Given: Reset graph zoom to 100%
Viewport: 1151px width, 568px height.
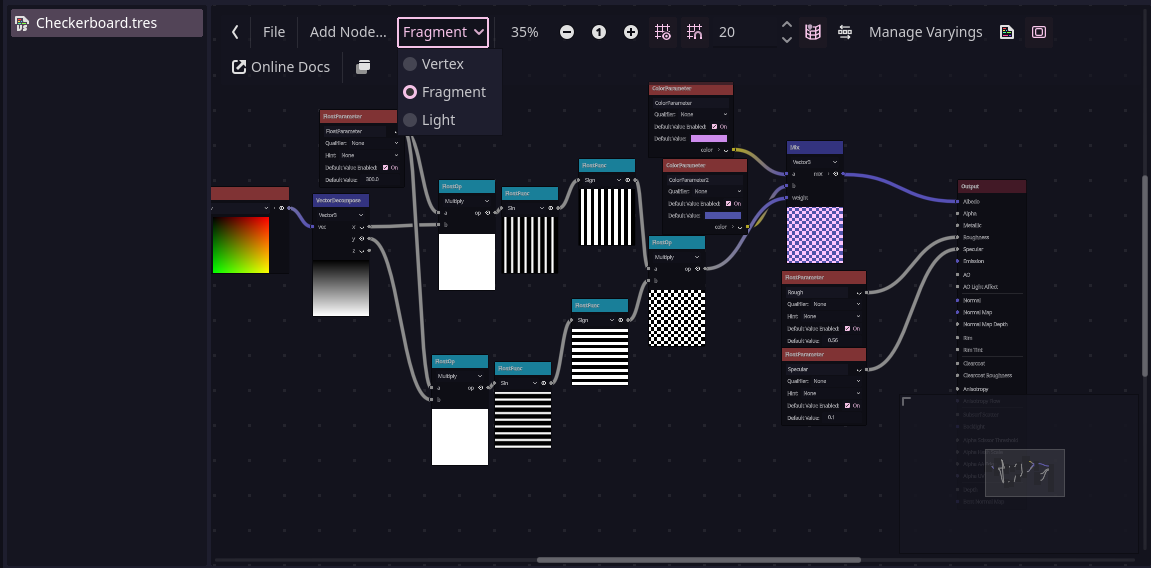Looking at the screenshot, I should [x=599, y=32].
